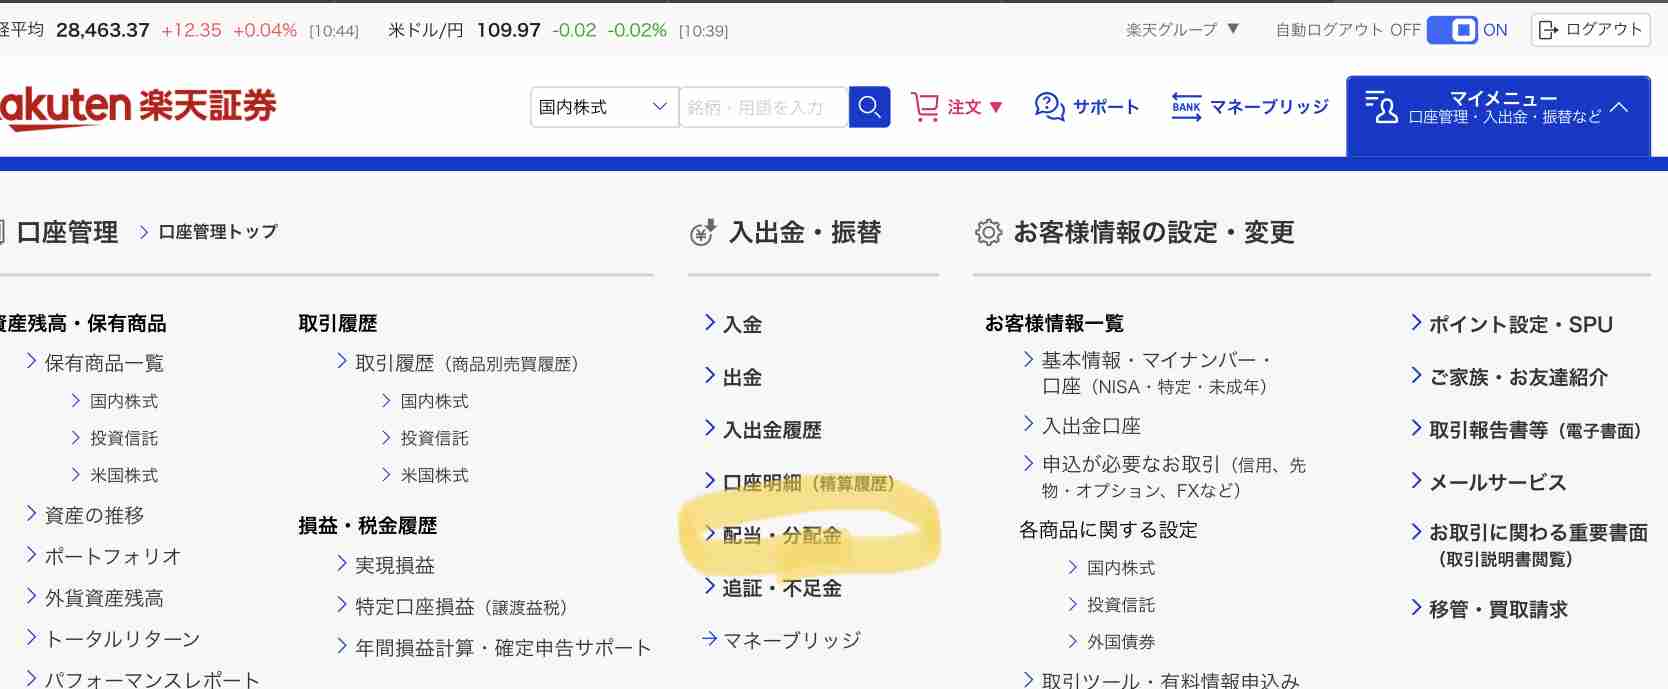Open the 注文 cart icon
This screenshot has height=689, width=1668.
[x=925, y=107]
